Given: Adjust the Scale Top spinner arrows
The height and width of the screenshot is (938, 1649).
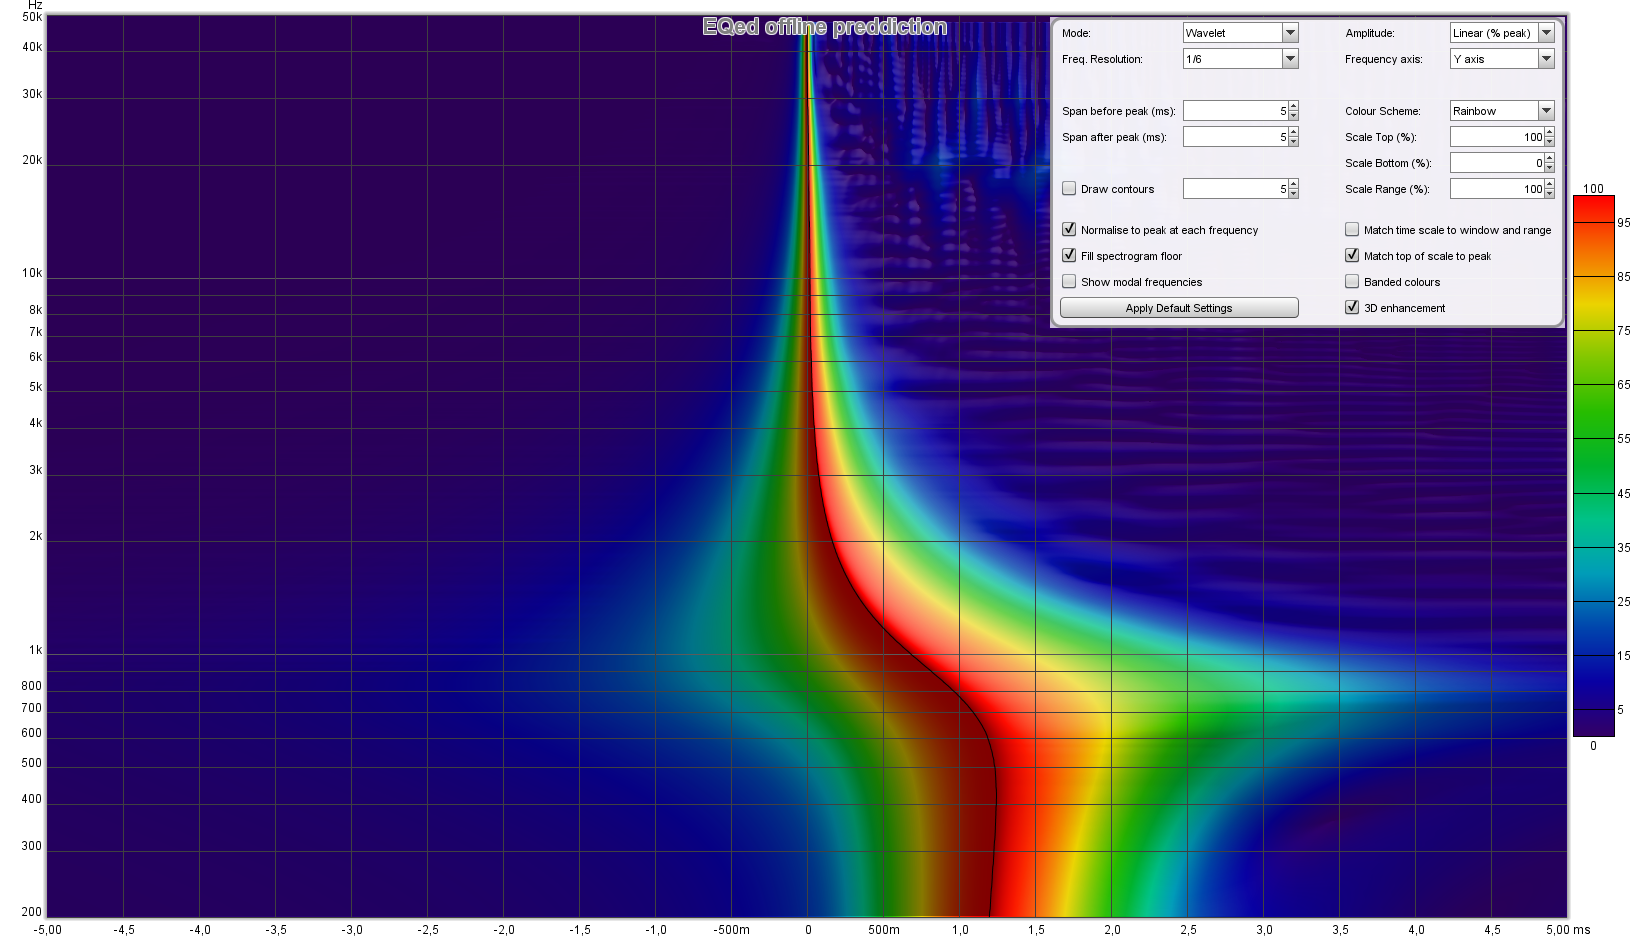Looking at the screenshot, I should pyautogui.click(x=1550, y=137).
